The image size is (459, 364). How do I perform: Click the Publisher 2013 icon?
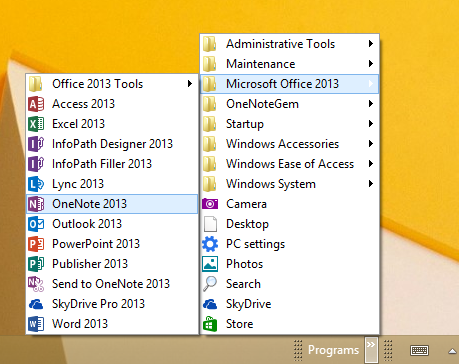(36, 264)
